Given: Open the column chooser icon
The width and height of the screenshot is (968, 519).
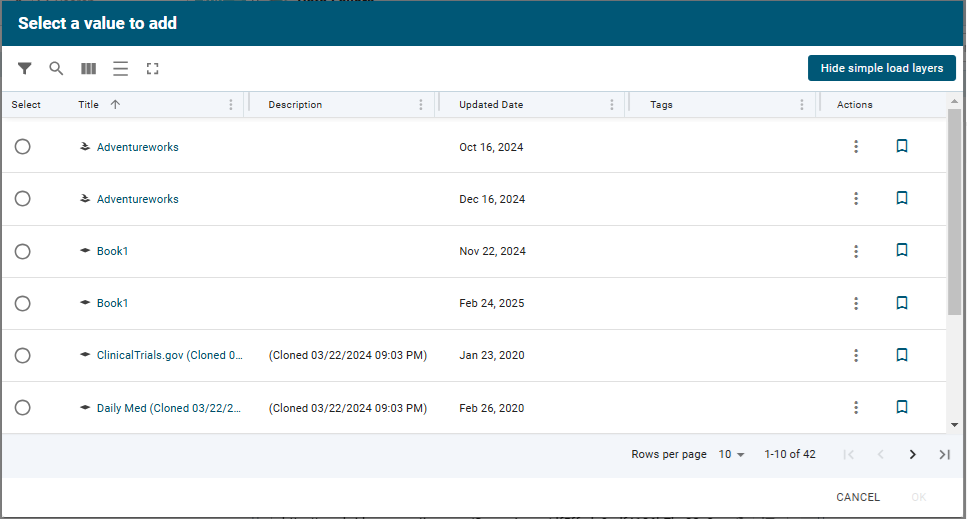Looking at the screenshot, I should click(x=89, y=69).
